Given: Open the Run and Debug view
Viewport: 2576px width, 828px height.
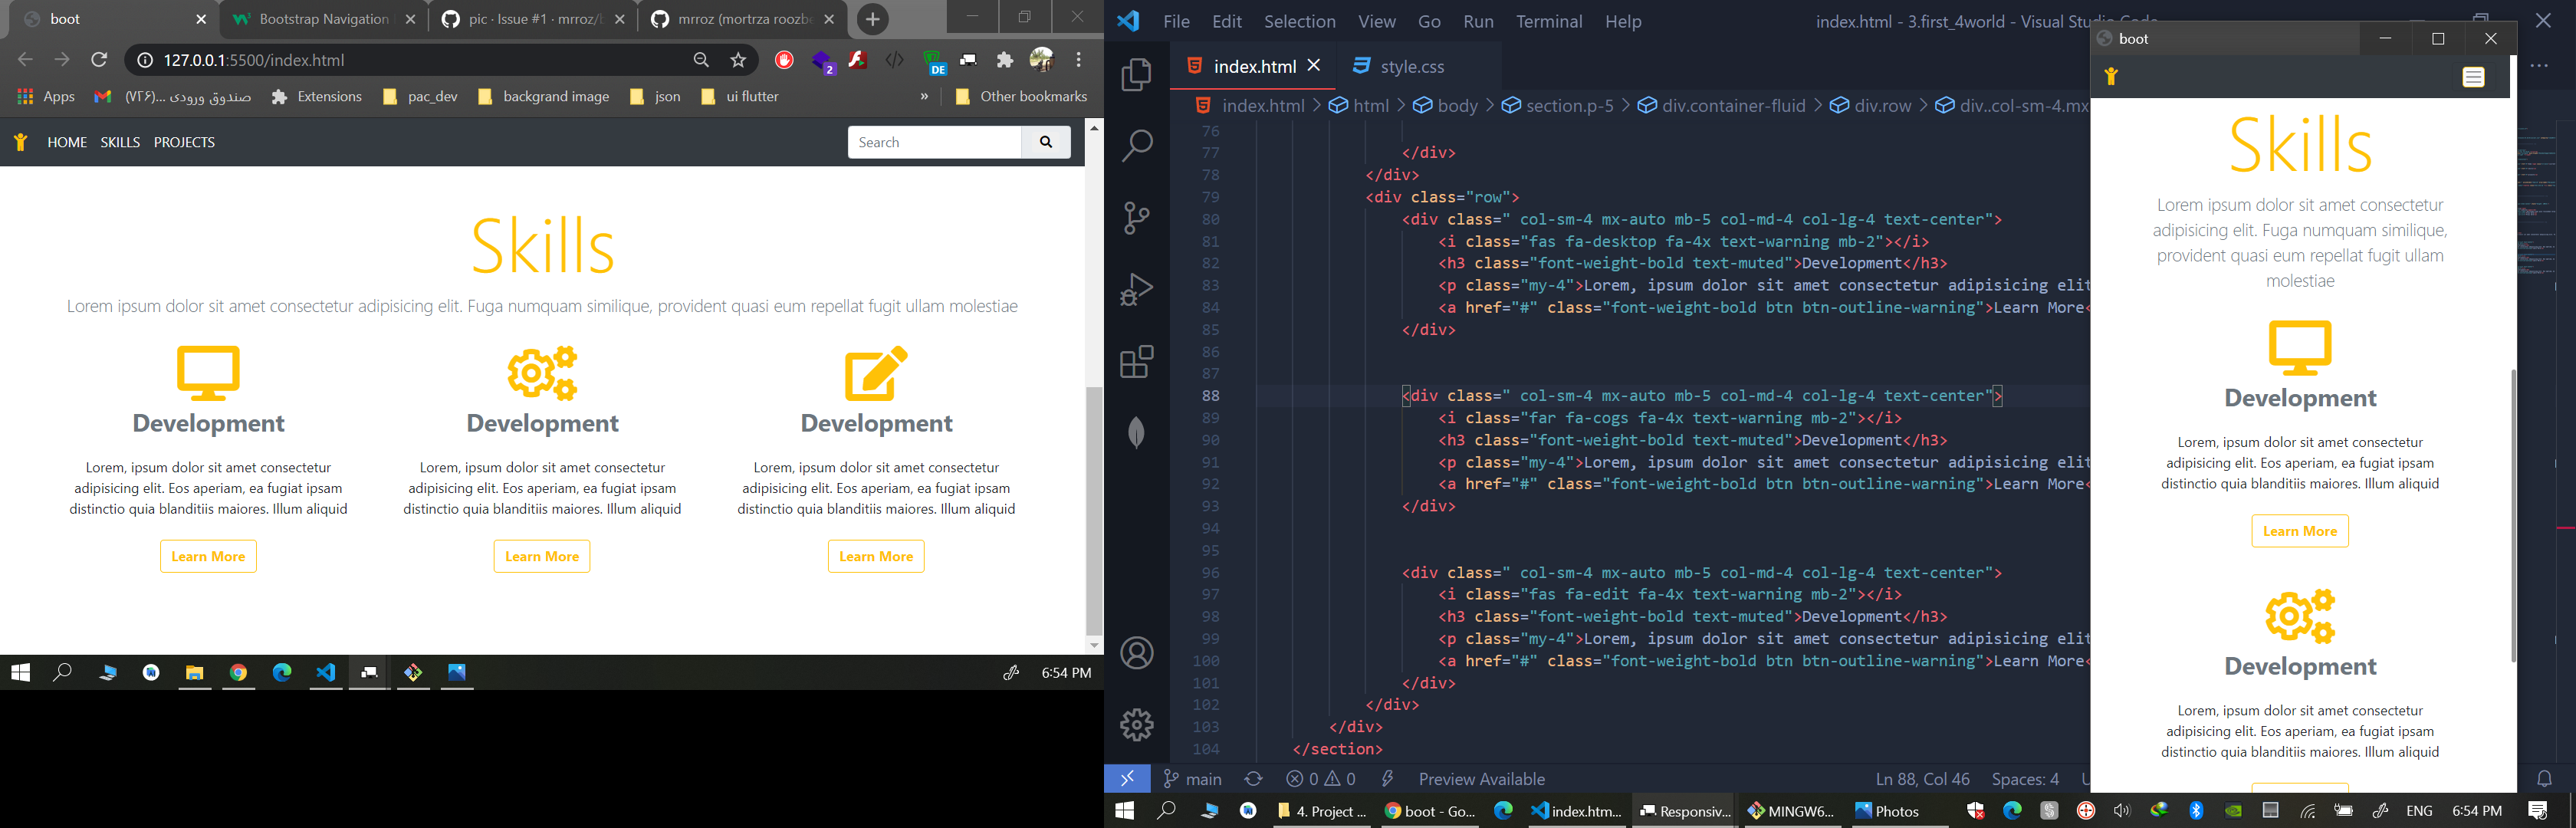Looking at the screenshot, I should (1136, 288).
